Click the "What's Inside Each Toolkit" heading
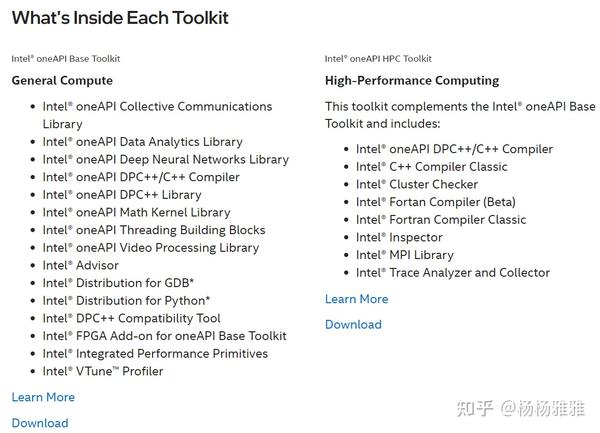The height and width of the screenshot is (433, 600). (x=120, y=18)
